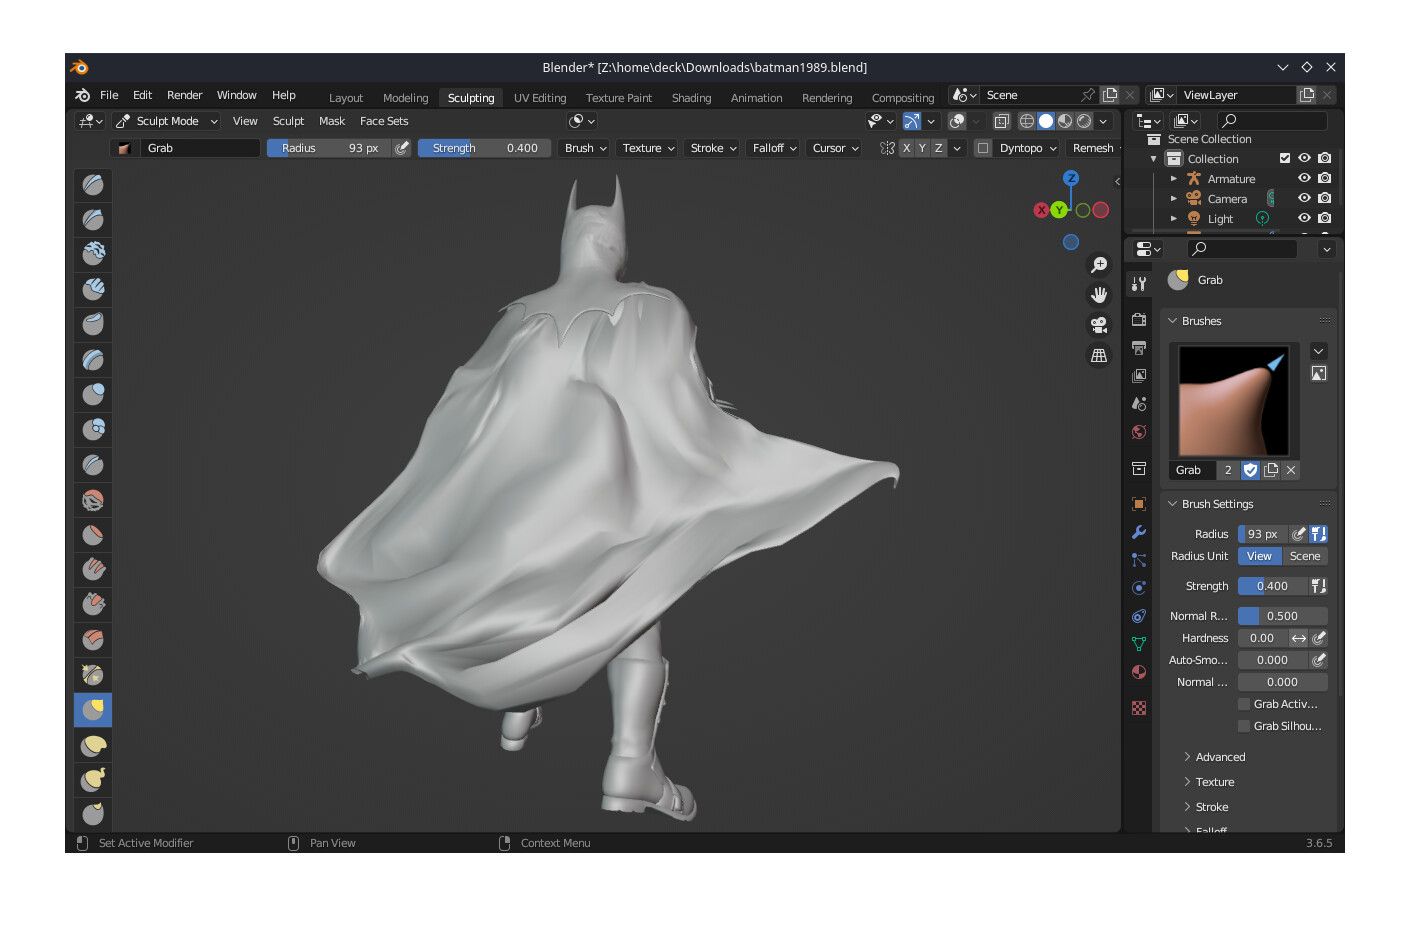Toggle Collection exclude checkbox in outliner
The width and height of the screenshot is (1410, 930).
point(1285,158)
